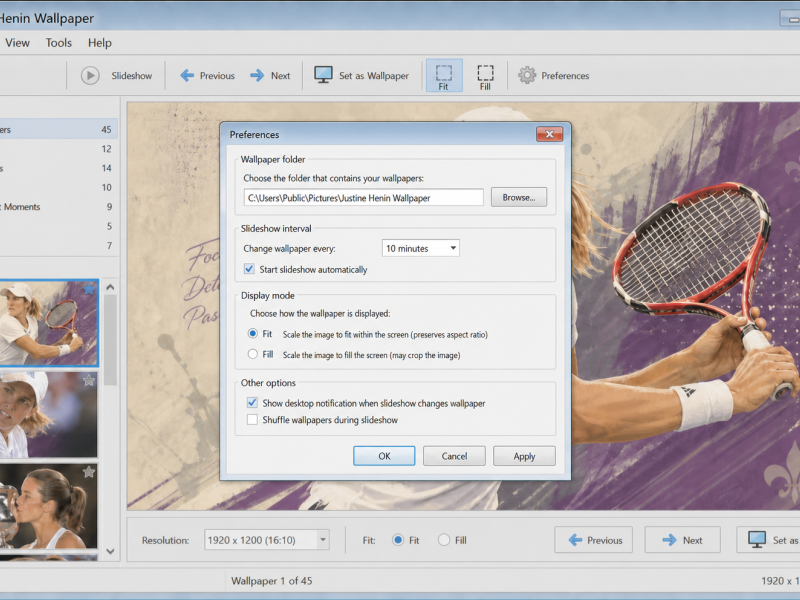800x600 pixels.
Task: Toggle Start slideshow automatically checkbox
Action: tap(249, 269)
